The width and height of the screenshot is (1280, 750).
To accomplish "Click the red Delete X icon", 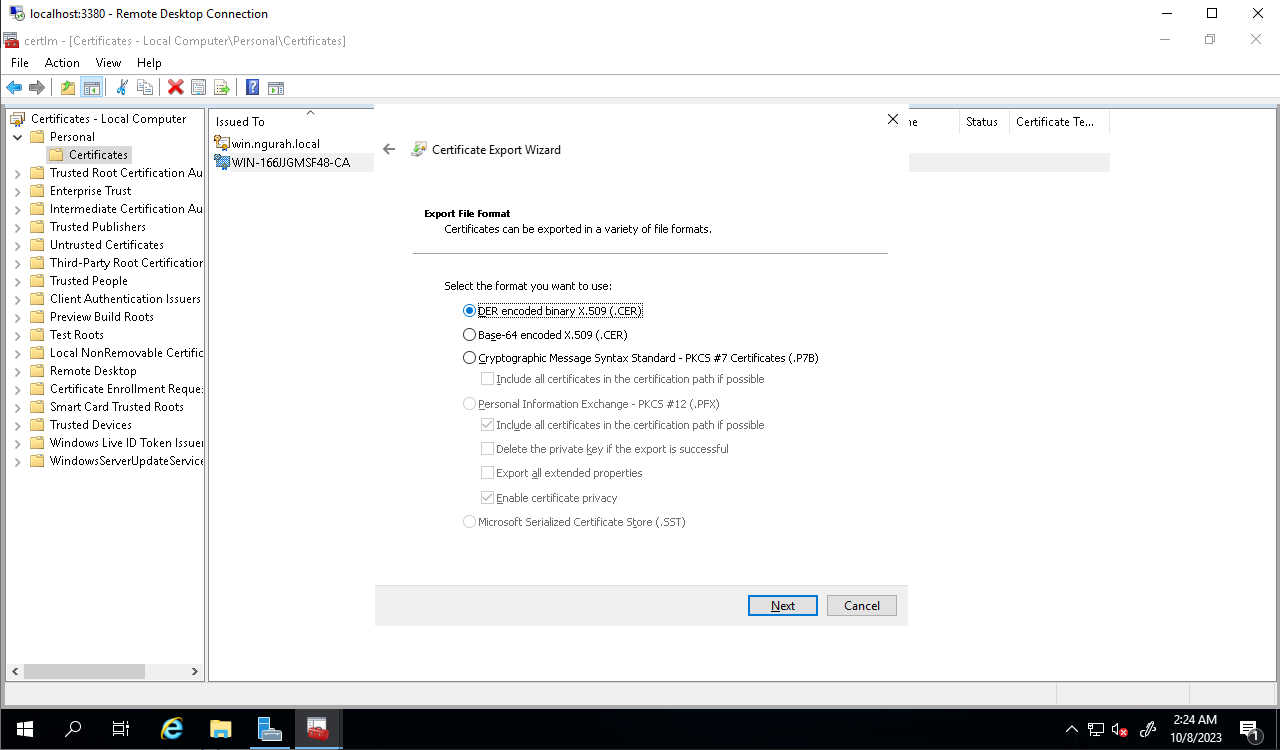I will (x=176, y=87).
